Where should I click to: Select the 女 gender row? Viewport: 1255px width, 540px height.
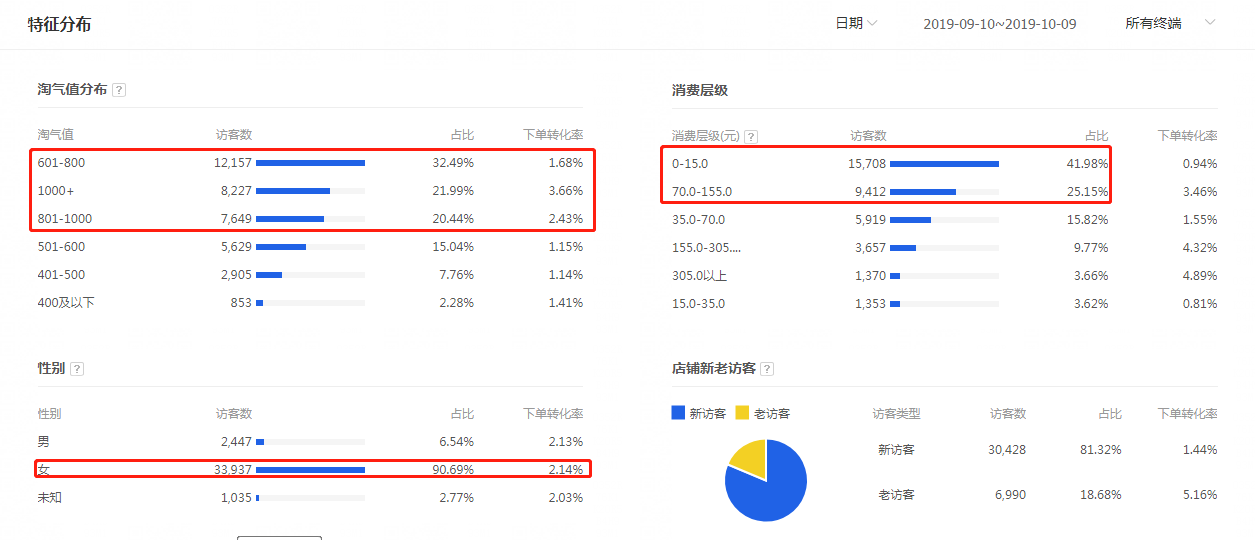click(x=310, y=469)
